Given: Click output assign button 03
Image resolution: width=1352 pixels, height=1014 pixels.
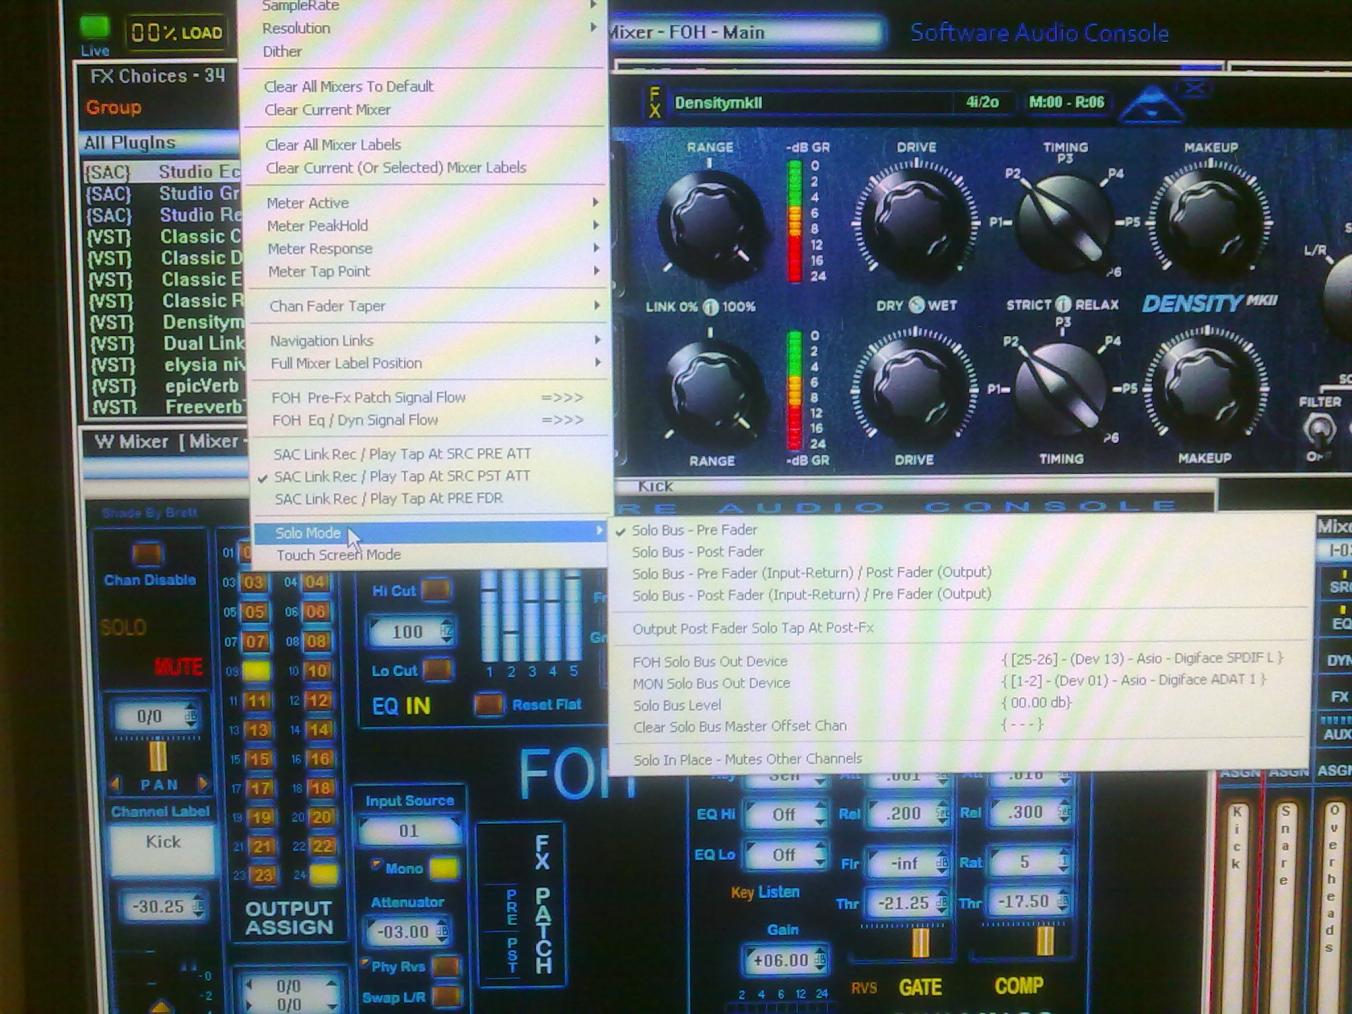Looking at the screenshot, I should 255,583.
